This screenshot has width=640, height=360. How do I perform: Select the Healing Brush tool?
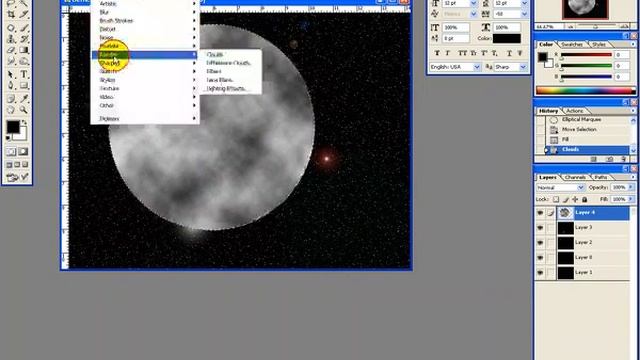point(11,28)
